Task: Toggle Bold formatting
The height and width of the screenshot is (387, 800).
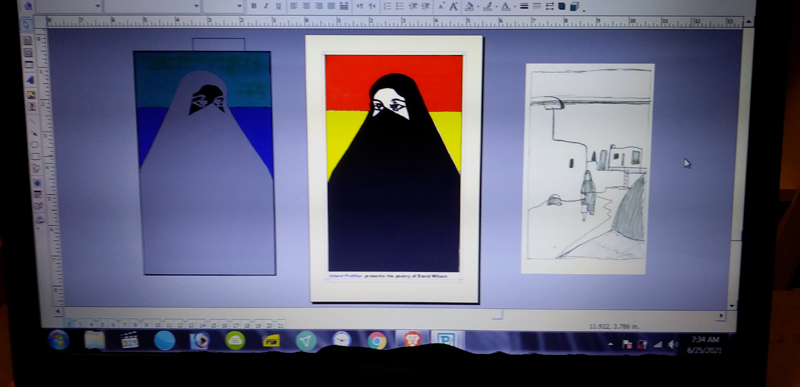Action: coord(253,6)
